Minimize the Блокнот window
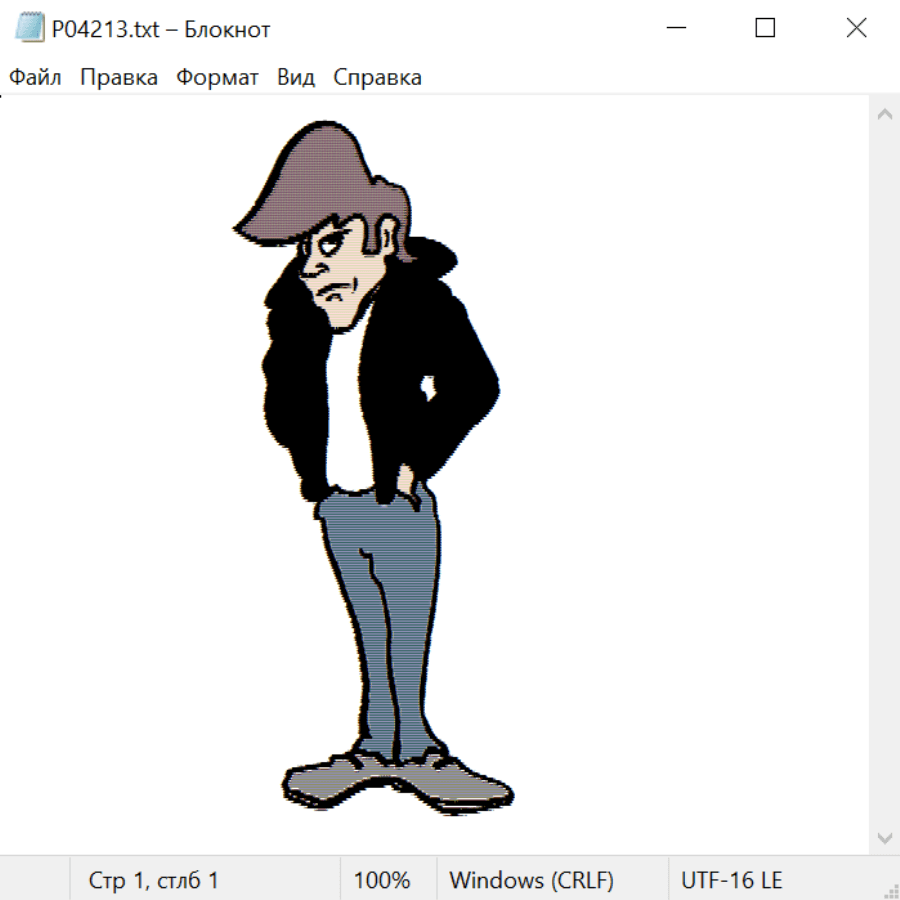Screen dimensions: 900x900 point(675,29)
